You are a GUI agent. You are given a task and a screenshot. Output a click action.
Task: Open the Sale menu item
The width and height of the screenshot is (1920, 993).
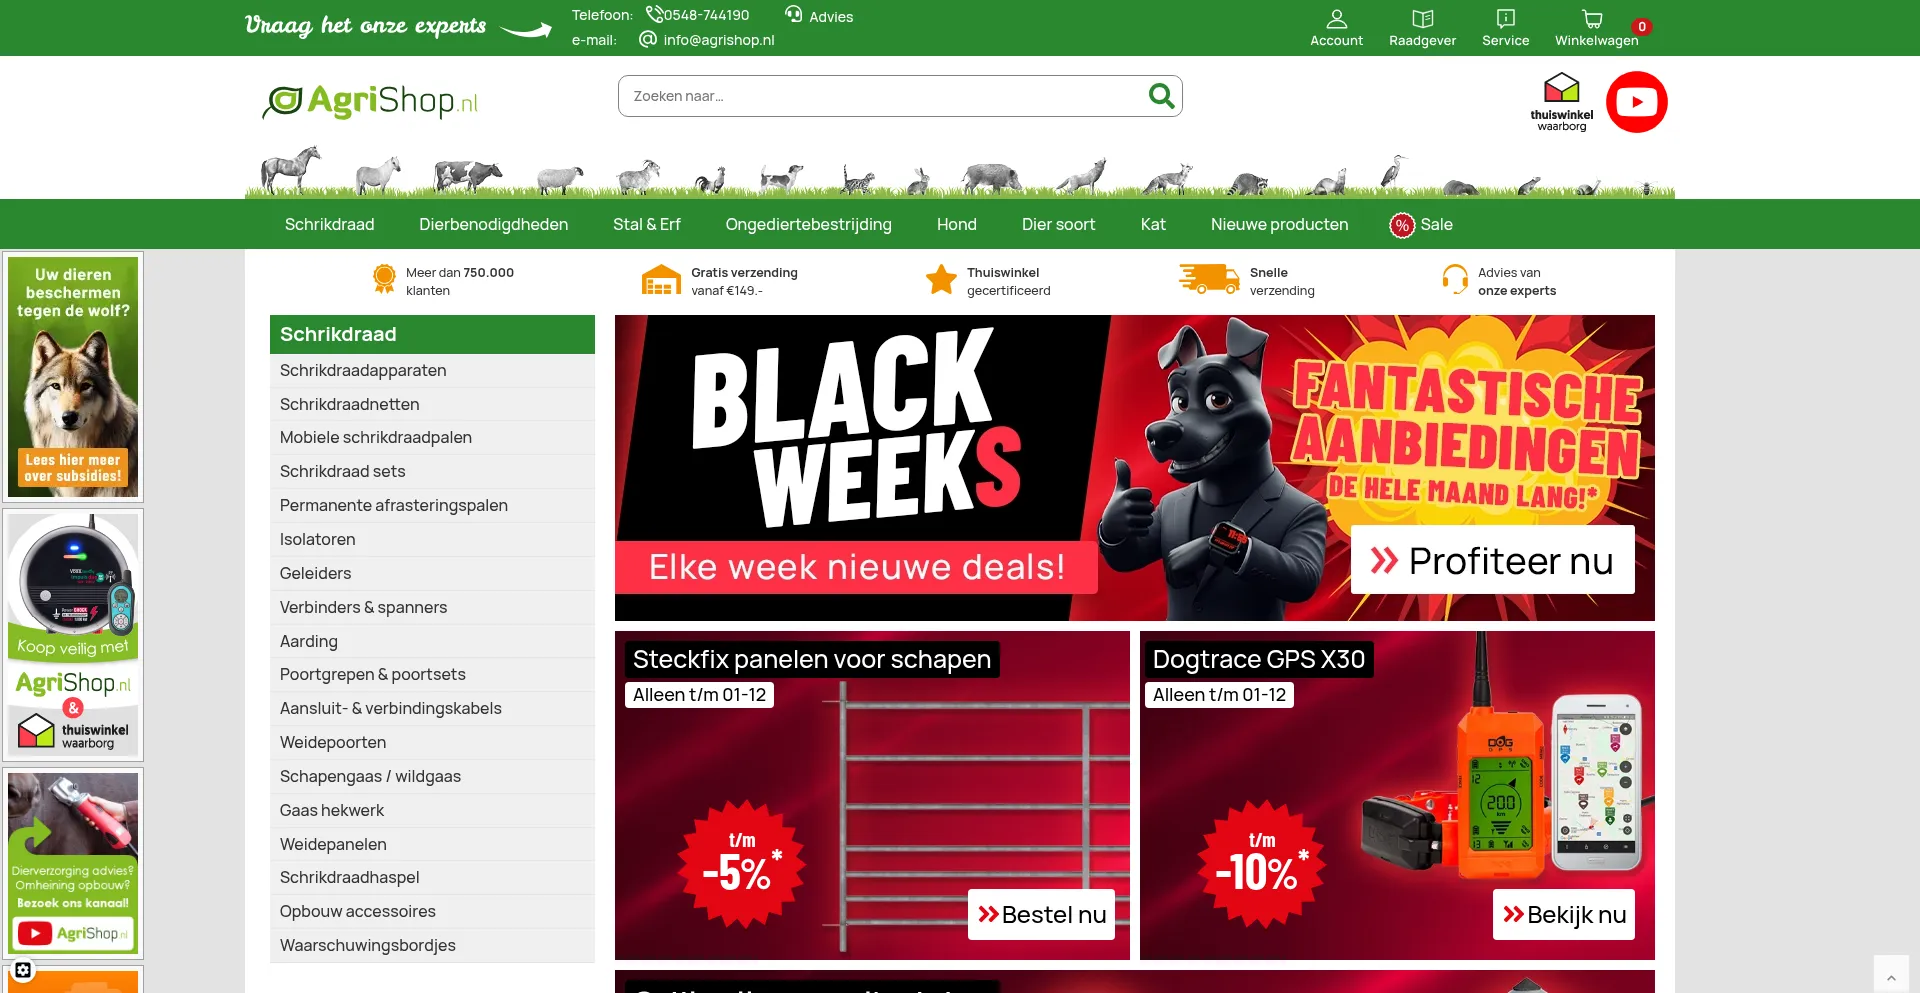click(1421, 224)
